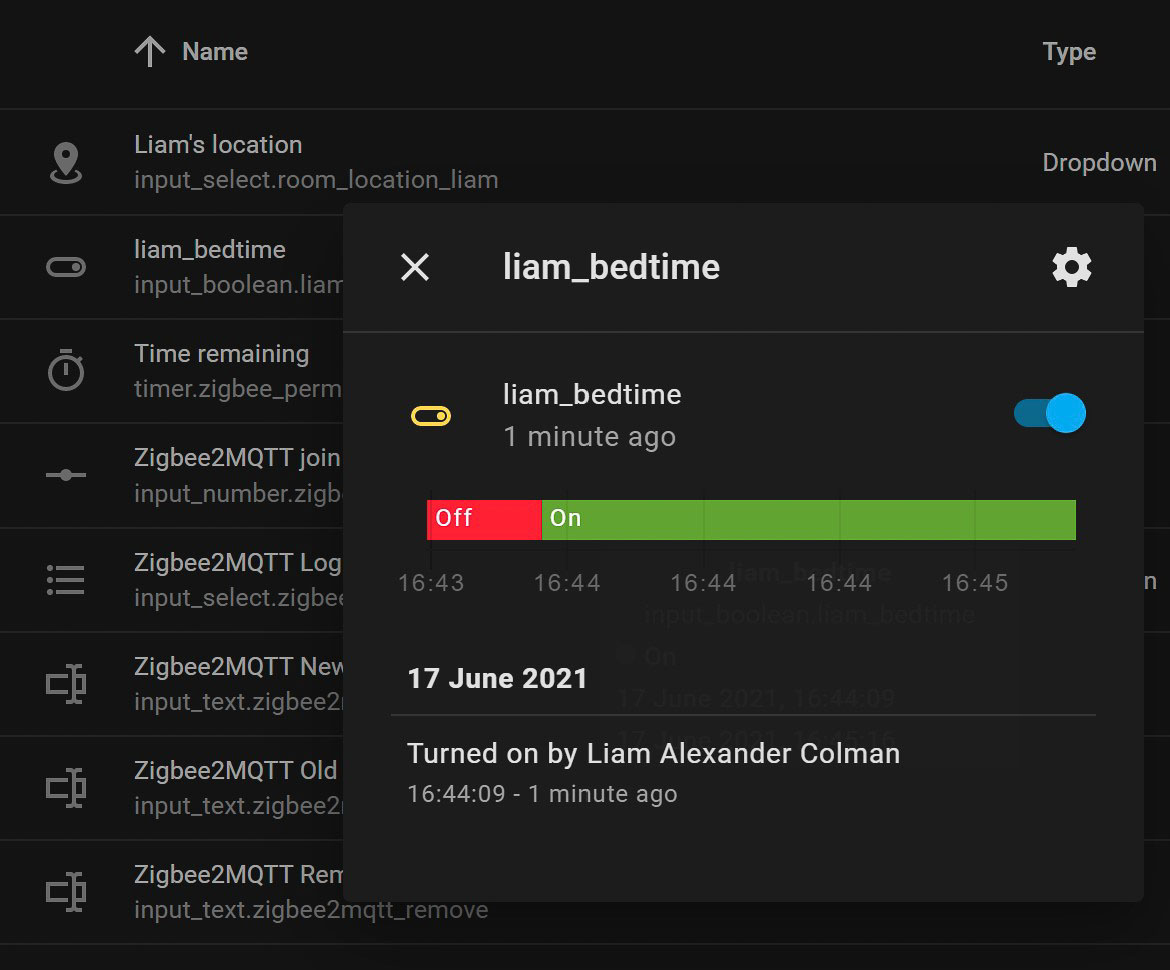The image size is (1170, 970).
Task: Click the map pin icon for Liam's location
Action: click(64, 162)
